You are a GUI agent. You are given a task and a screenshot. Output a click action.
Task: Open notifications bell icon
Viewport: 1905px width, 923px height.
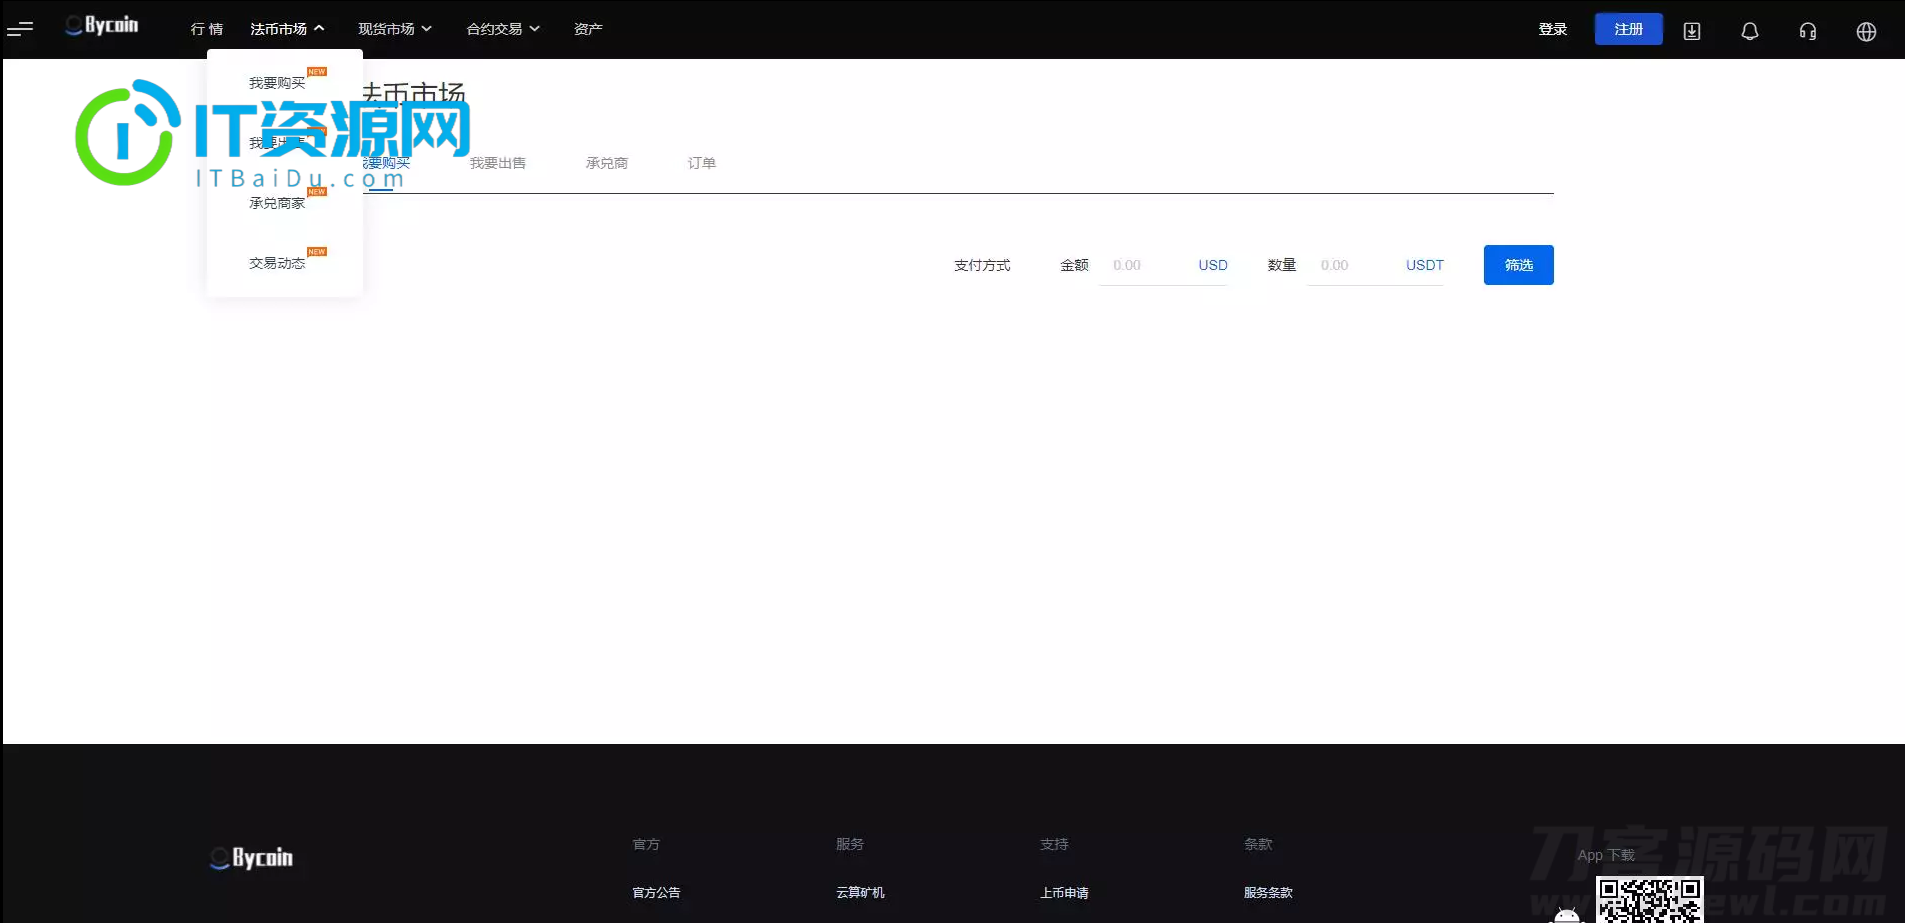(1750, 31)
